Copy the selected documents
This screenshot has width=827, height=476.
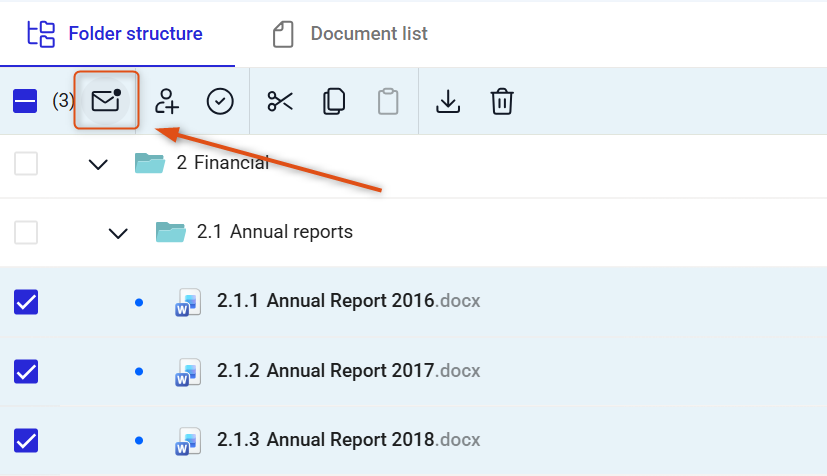(333, 101)
